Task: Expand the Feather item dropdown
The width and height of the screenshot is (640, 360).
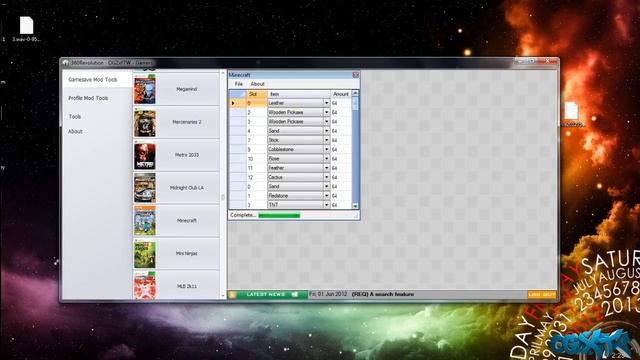Action: click(x=326, y=168)
